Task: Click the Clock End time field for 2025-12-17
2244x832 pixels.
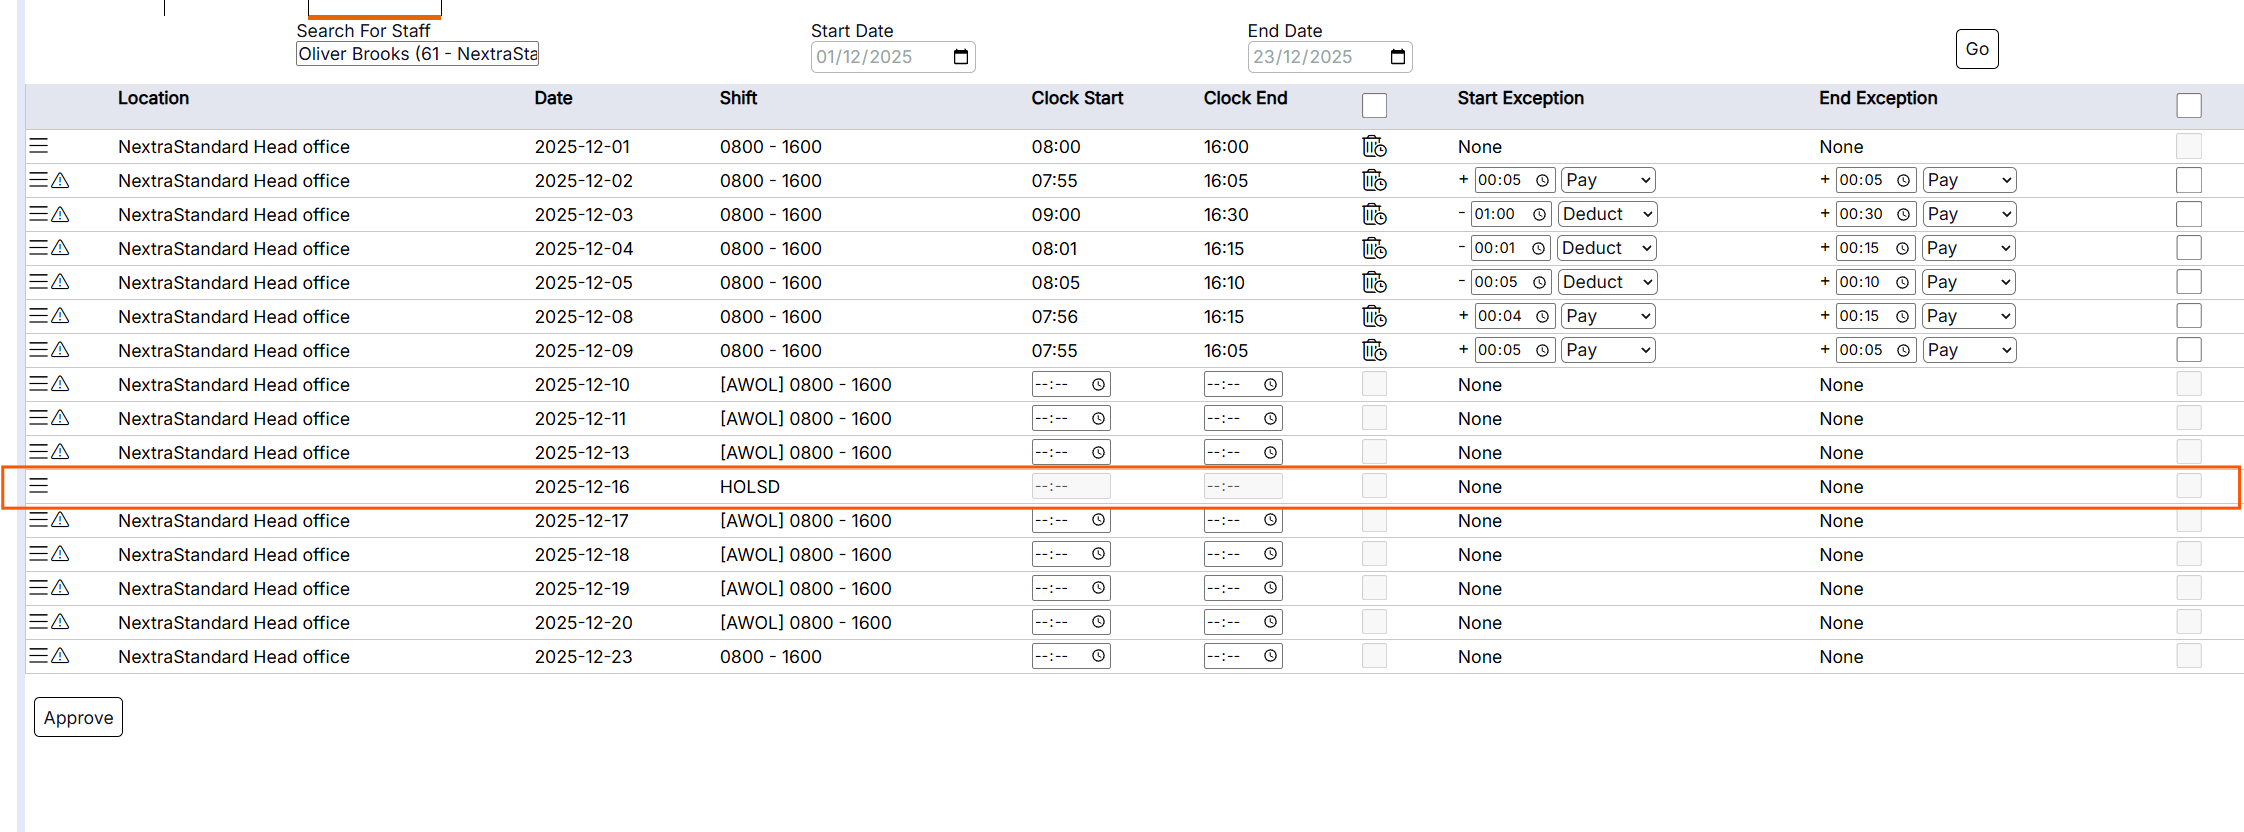Action: (x=1243, y=520)
